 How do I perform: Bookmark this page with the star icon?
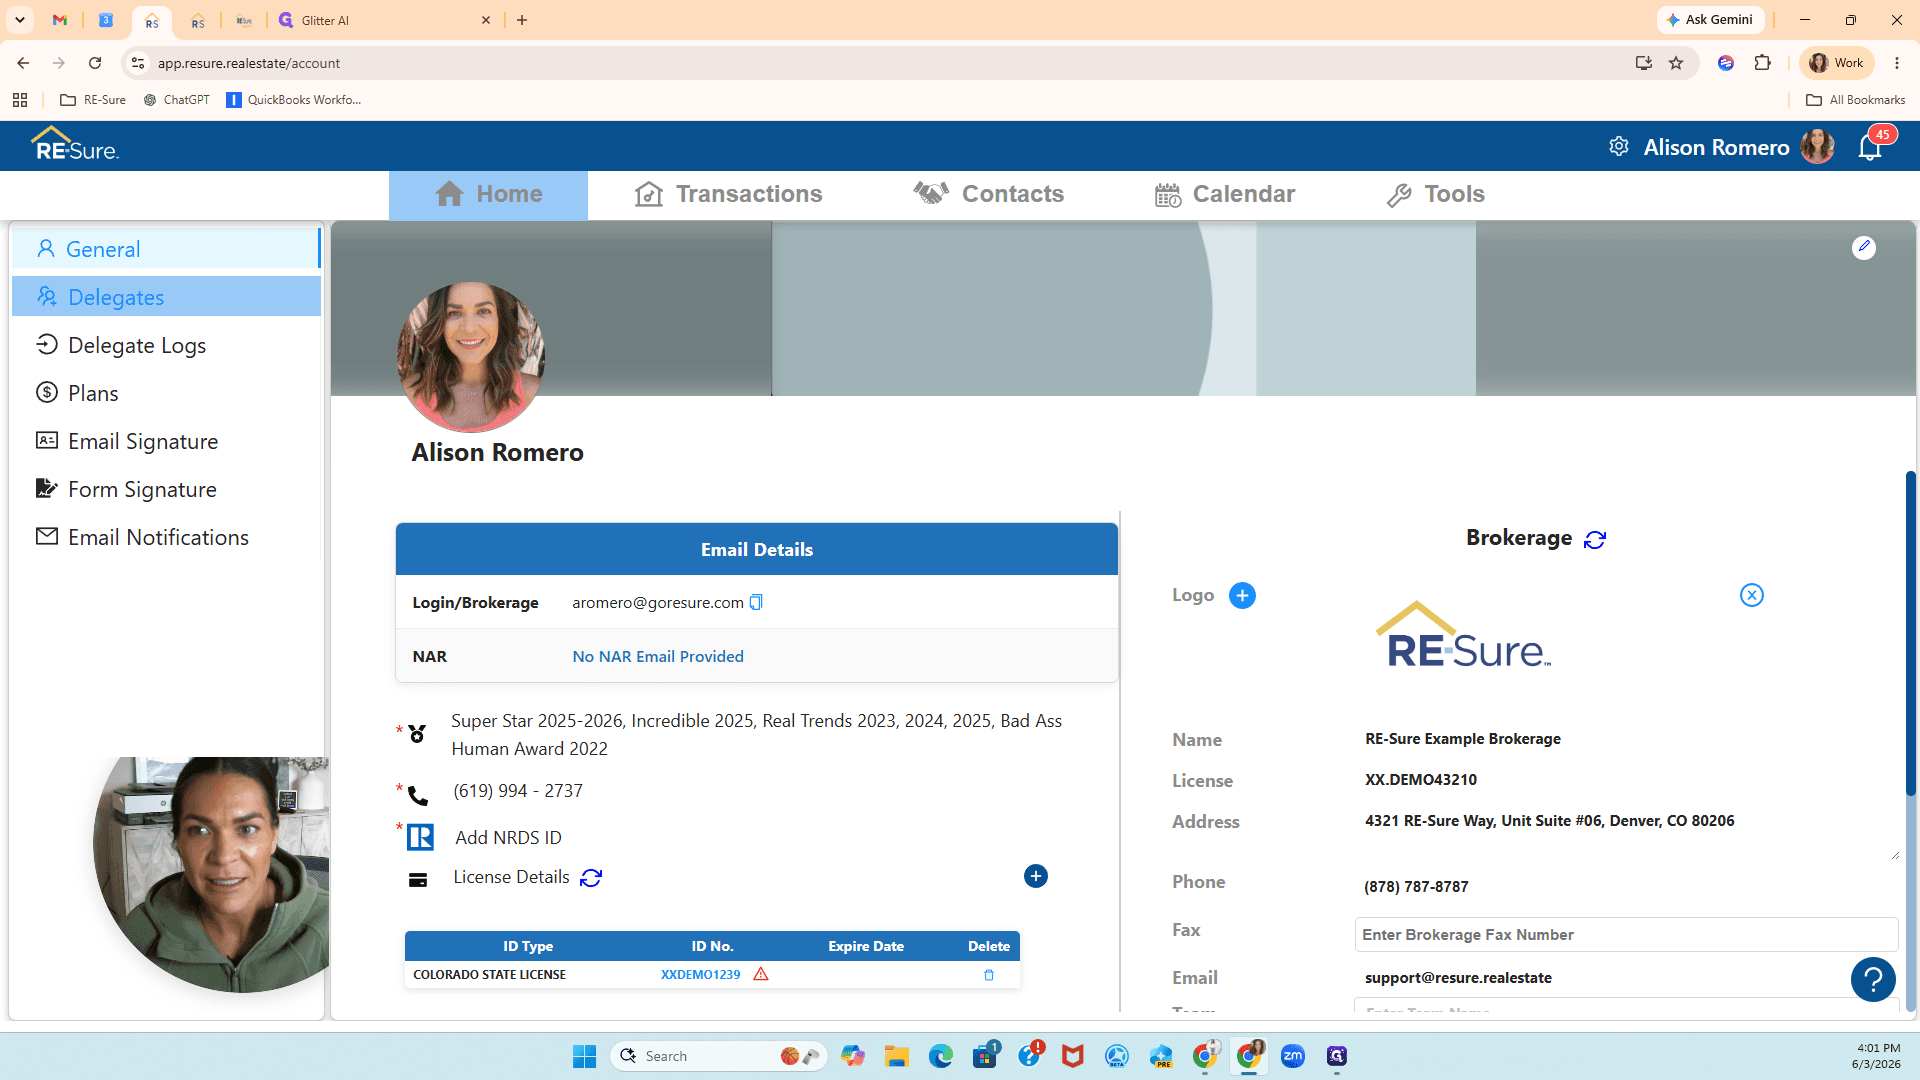1676,63
